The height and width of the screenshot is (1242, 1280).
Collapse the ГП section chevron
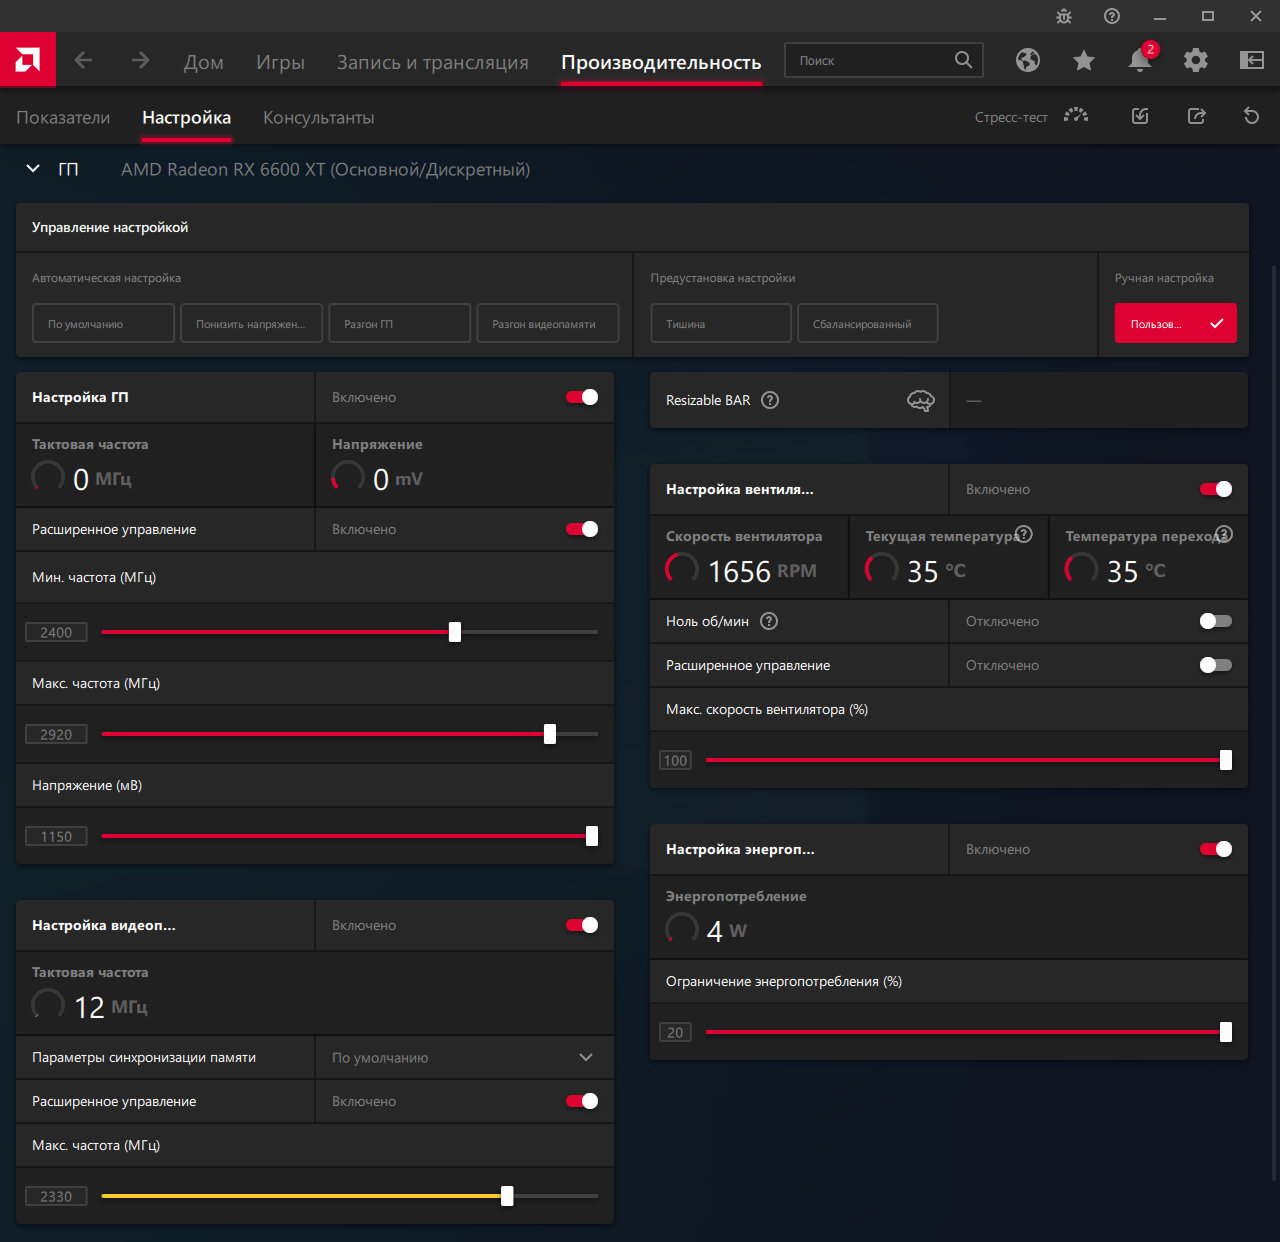click(33, 169)
